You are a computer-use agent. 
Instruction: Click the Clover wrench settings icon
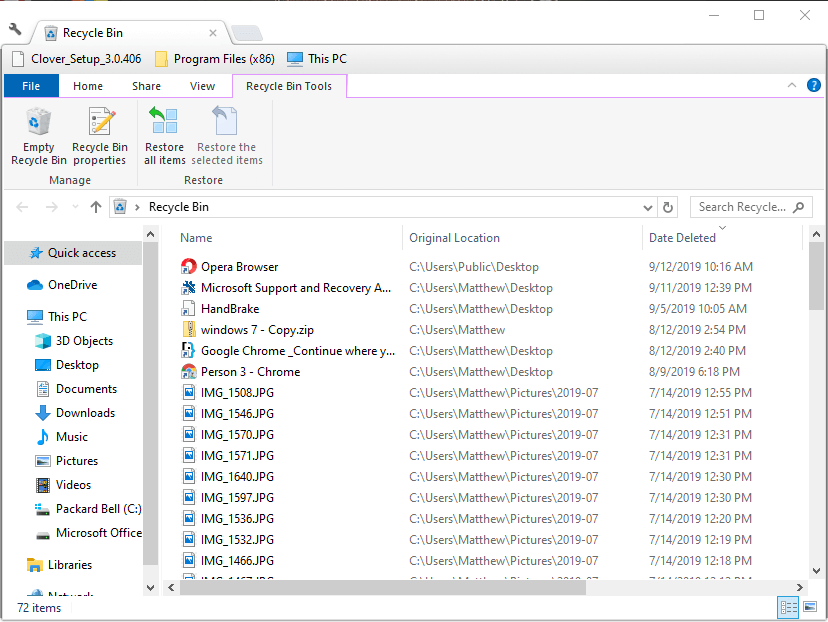click(15, 31)
